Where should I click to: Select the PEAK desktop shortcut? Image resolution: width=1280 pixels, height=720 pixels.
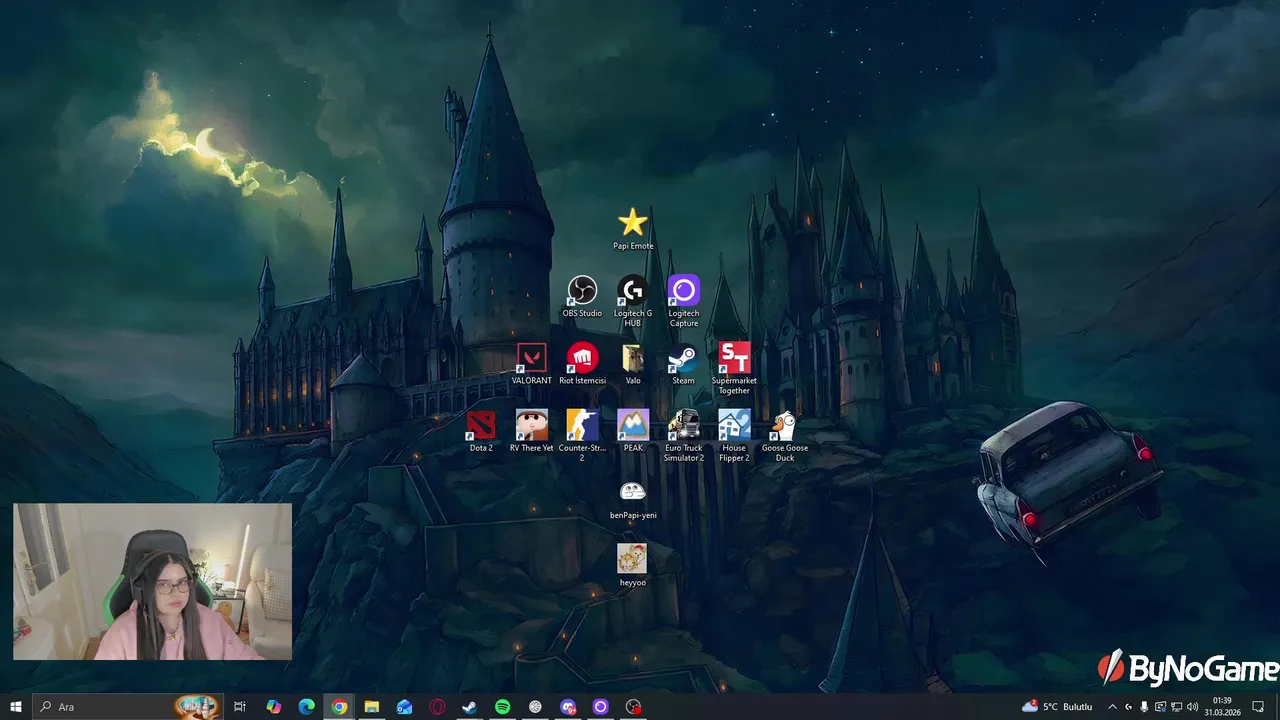[x=633, y=431]
